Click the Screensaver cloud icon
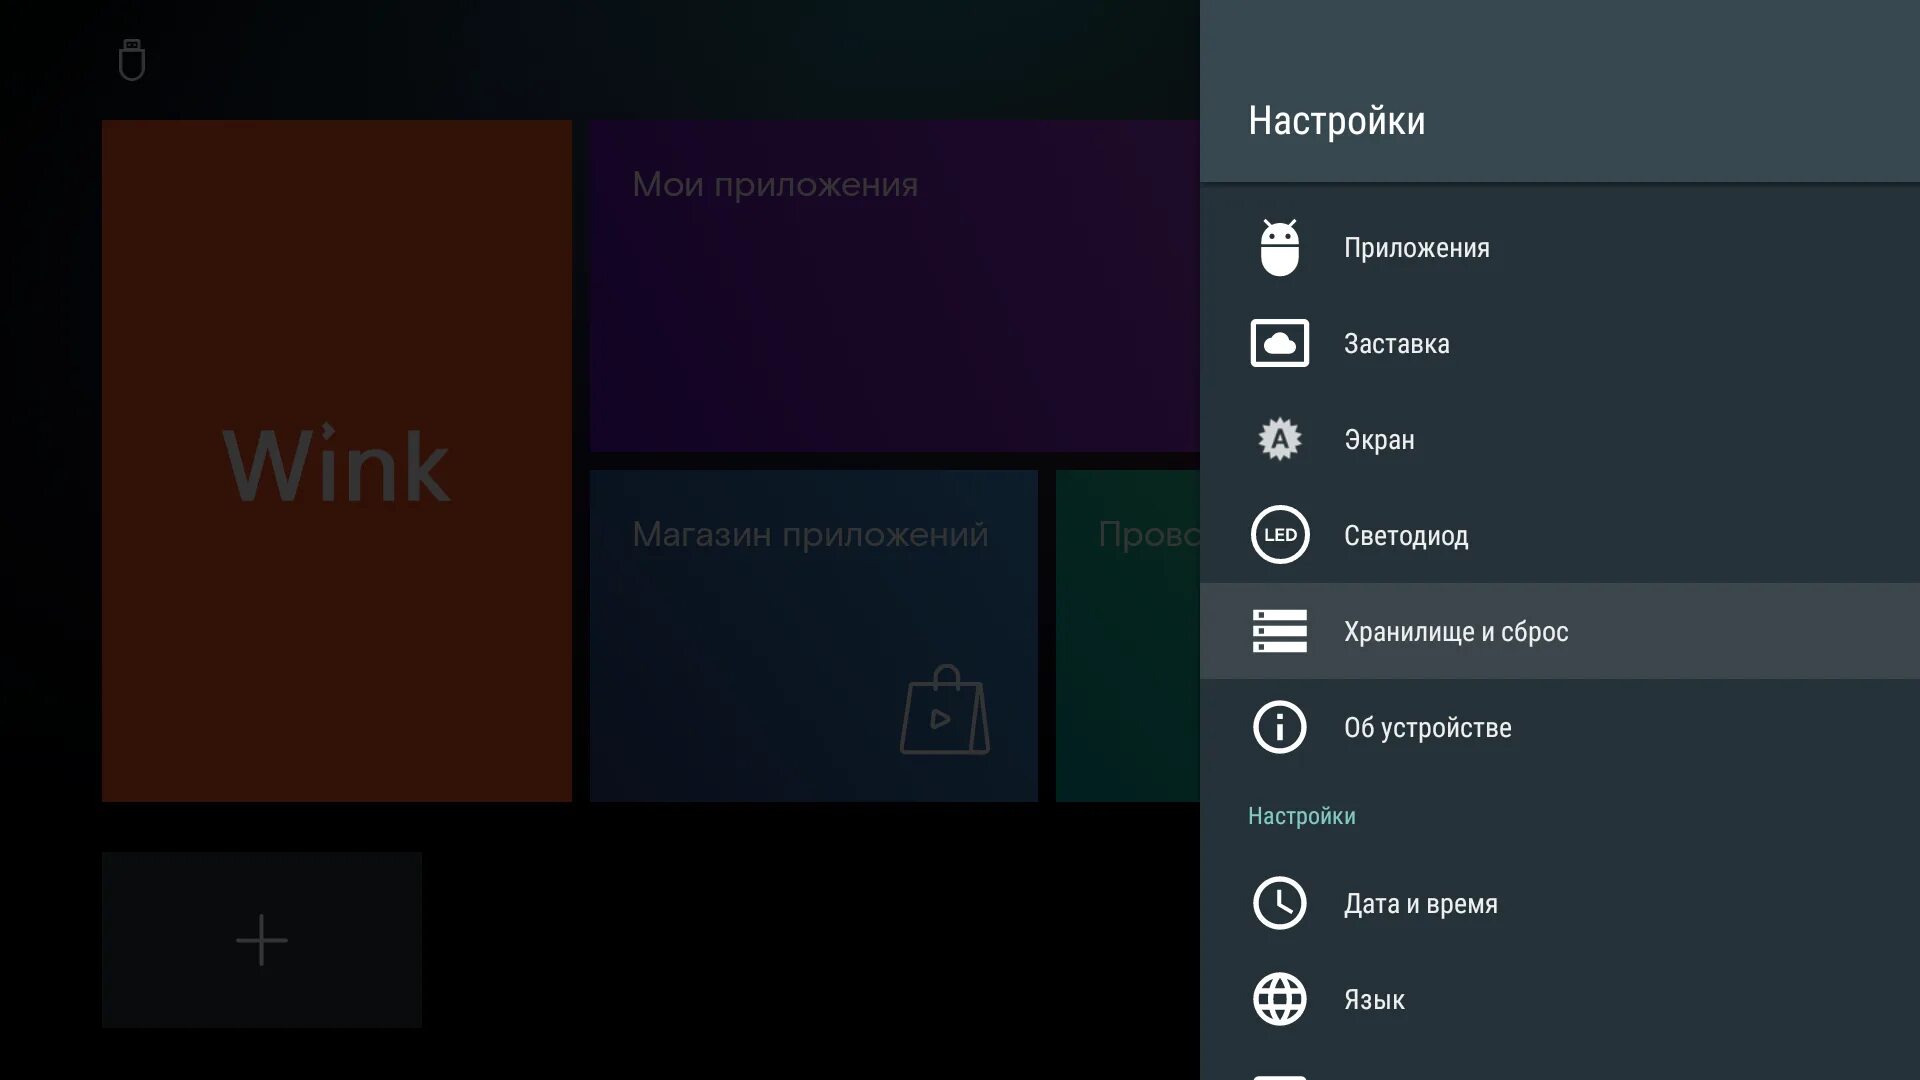 click(x=1279, y=343)
